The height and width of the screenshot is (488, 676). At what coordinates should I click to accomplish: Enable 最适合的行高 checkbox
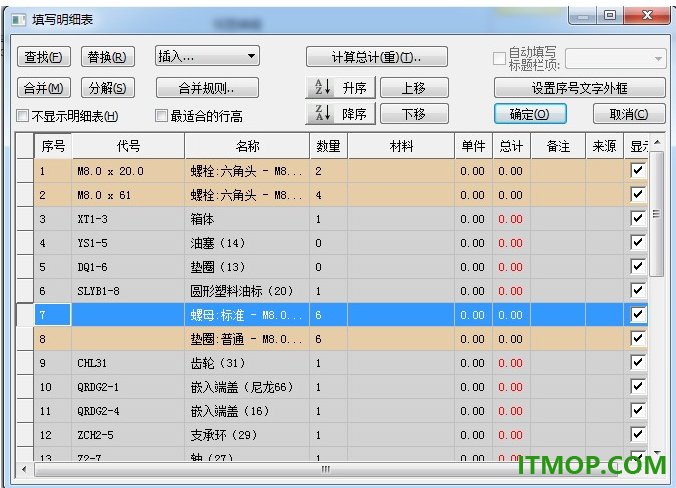point(161,116)
